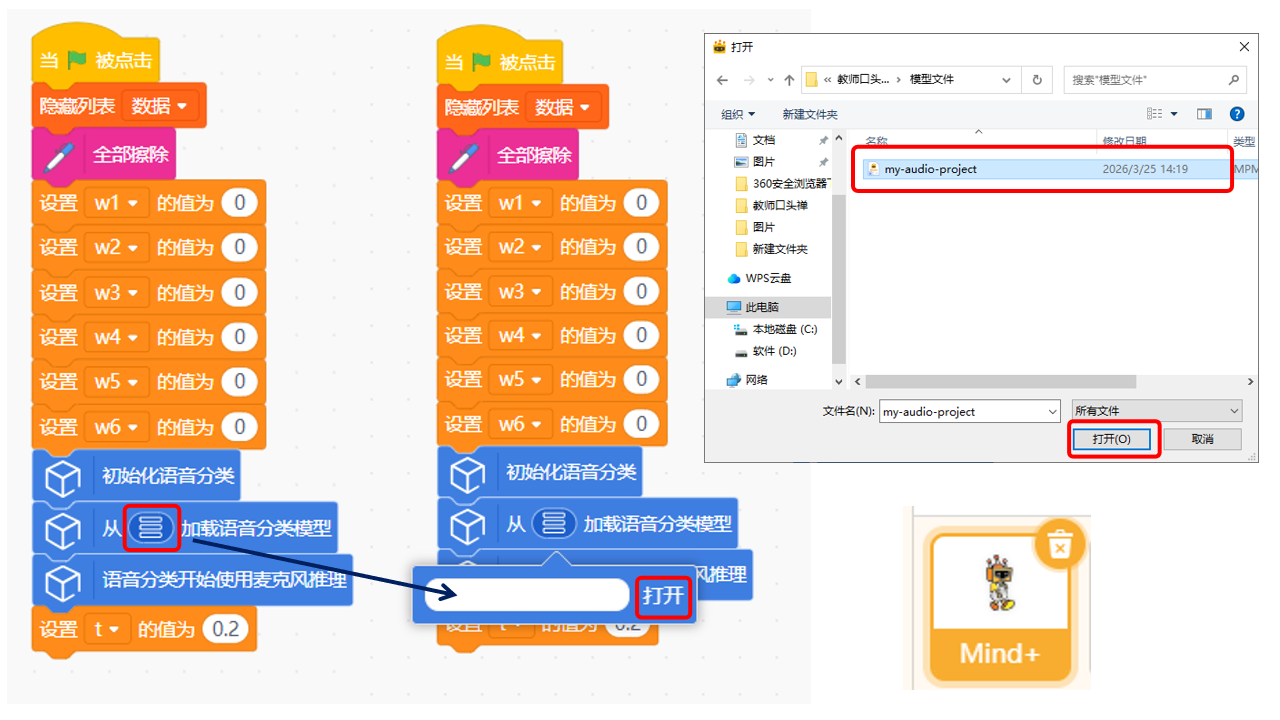Delete the Mind+ sprite with trash icon
The height and width of the screenshot is (720, 1280).
click(x=1059, y=545)
